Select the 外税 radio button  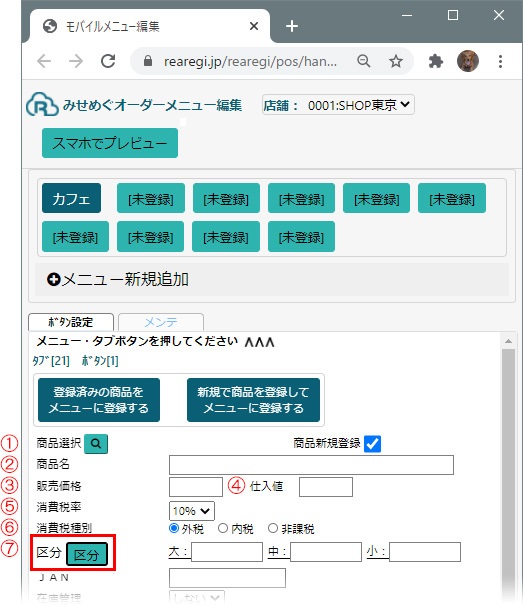click(x=174, y=528)
